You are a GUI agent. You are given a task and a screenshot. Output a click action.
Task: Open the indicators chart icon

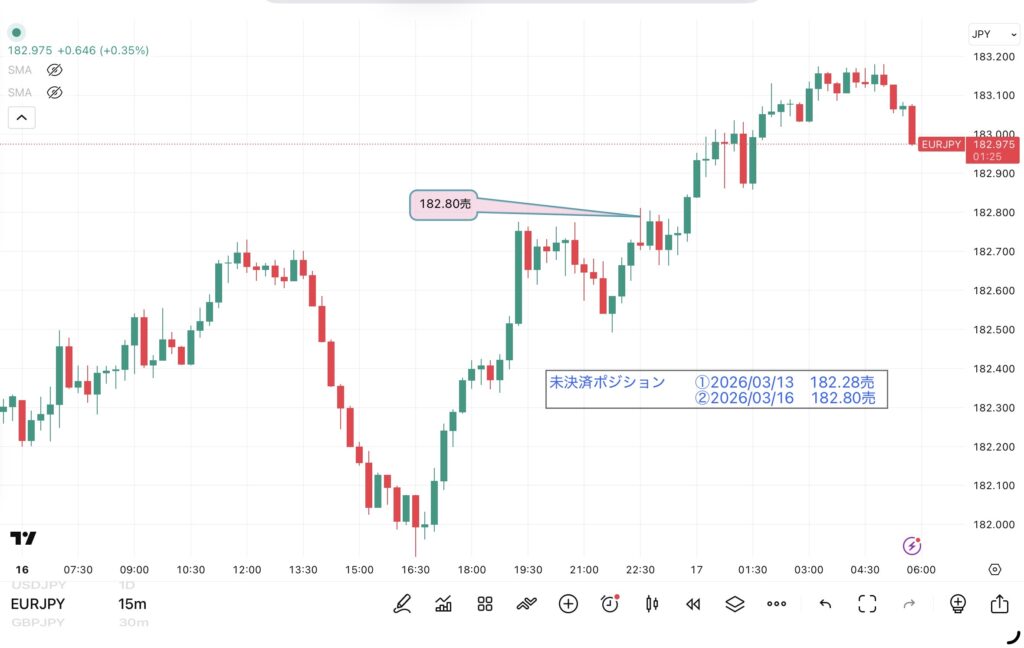443,604
